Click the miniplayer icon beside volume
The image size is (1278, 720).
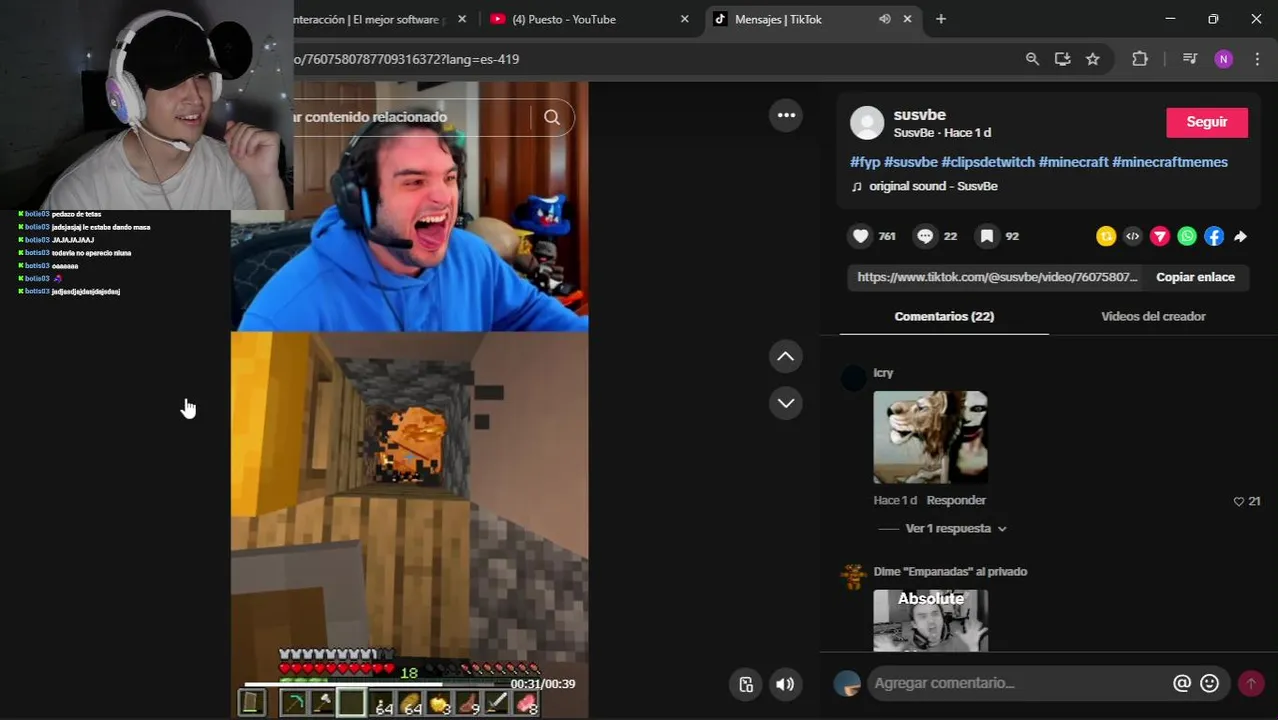(x=746, y=684)
